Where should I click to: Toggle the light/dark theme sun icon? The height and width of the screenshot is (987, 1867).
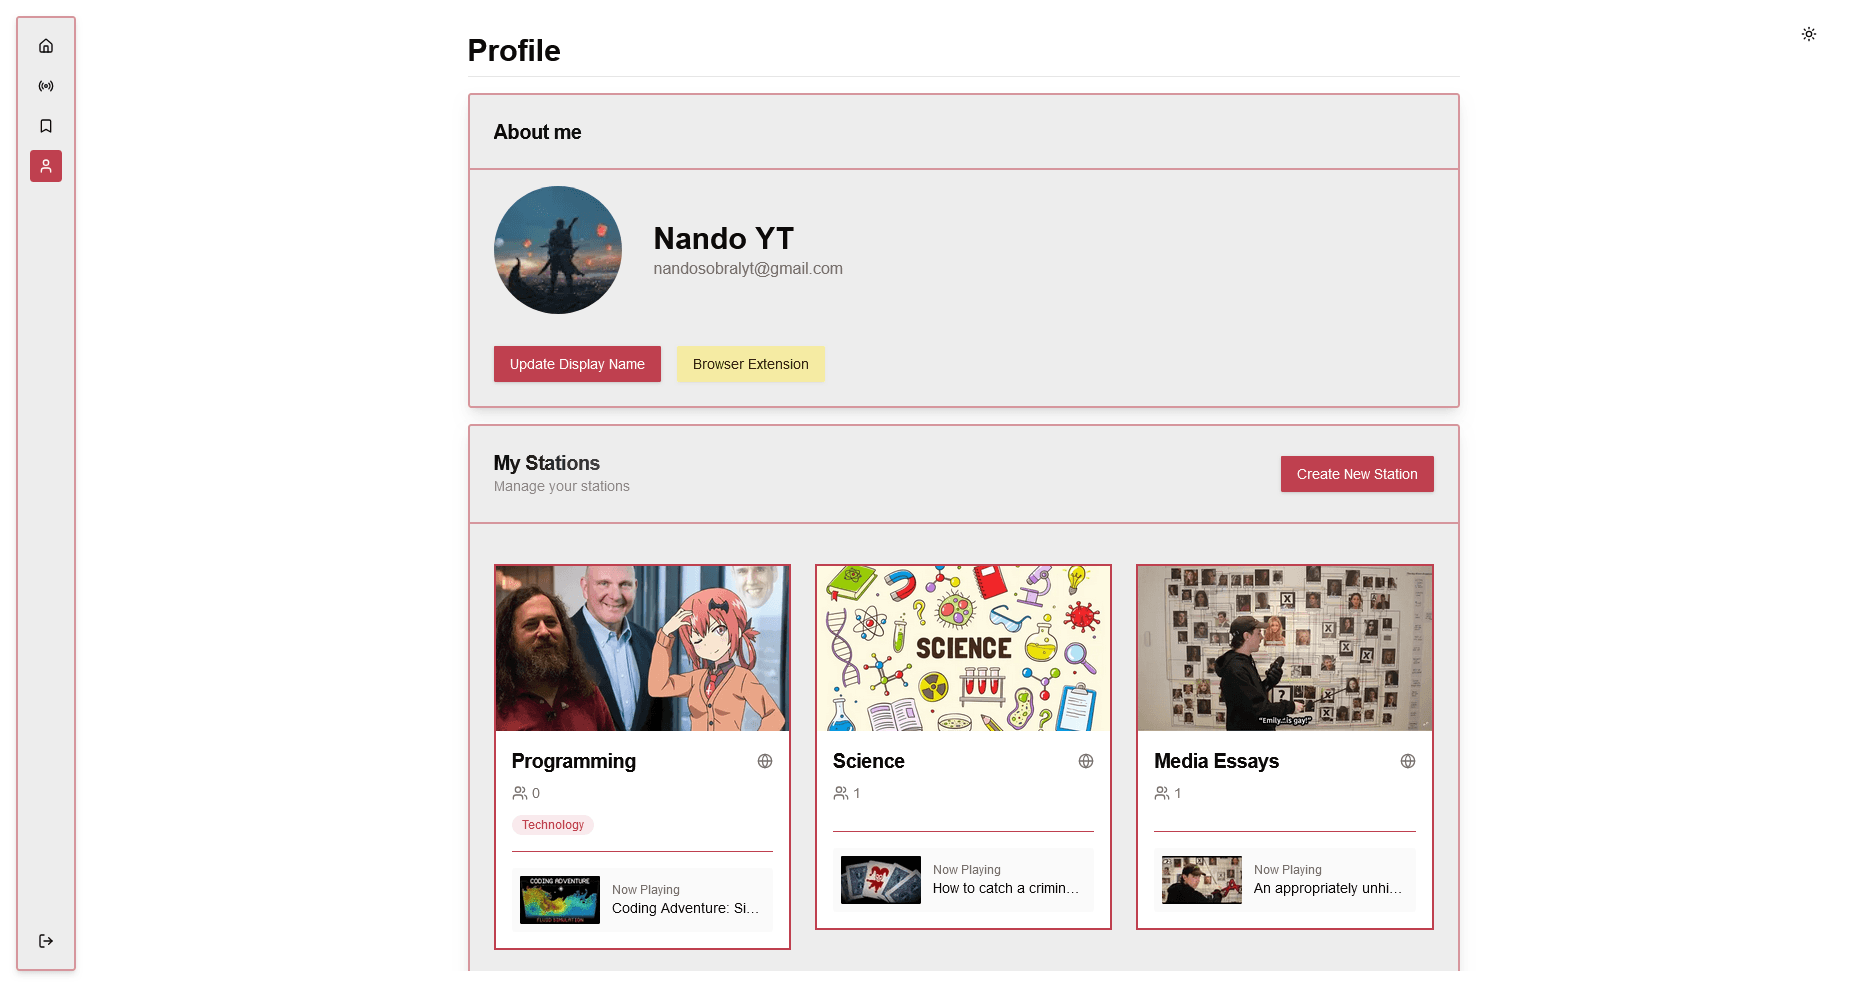[1809, 34]
